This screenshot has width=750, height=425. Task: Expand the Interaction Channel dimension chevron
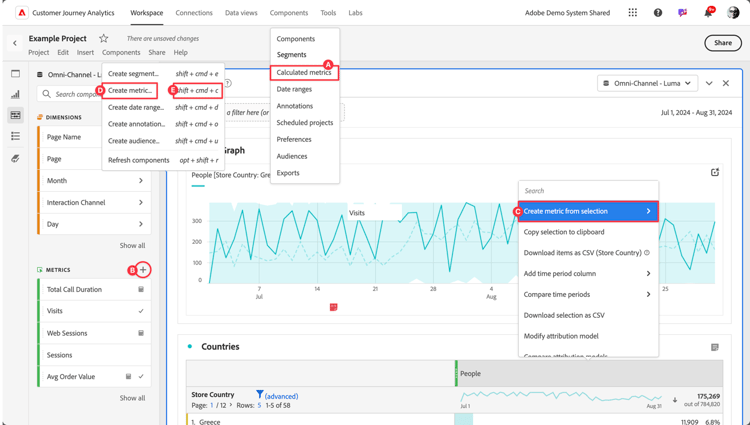(141, 202)
